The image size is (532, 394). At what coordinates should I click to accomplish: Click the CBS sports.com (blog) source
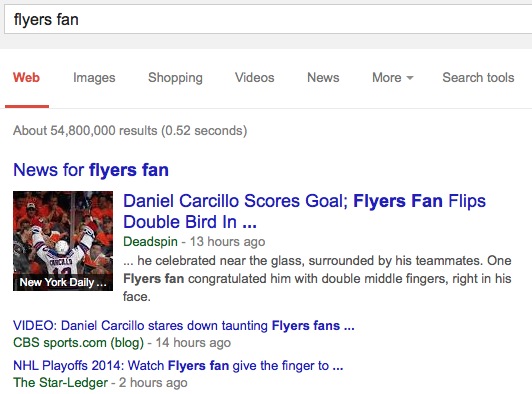point(78,343)
